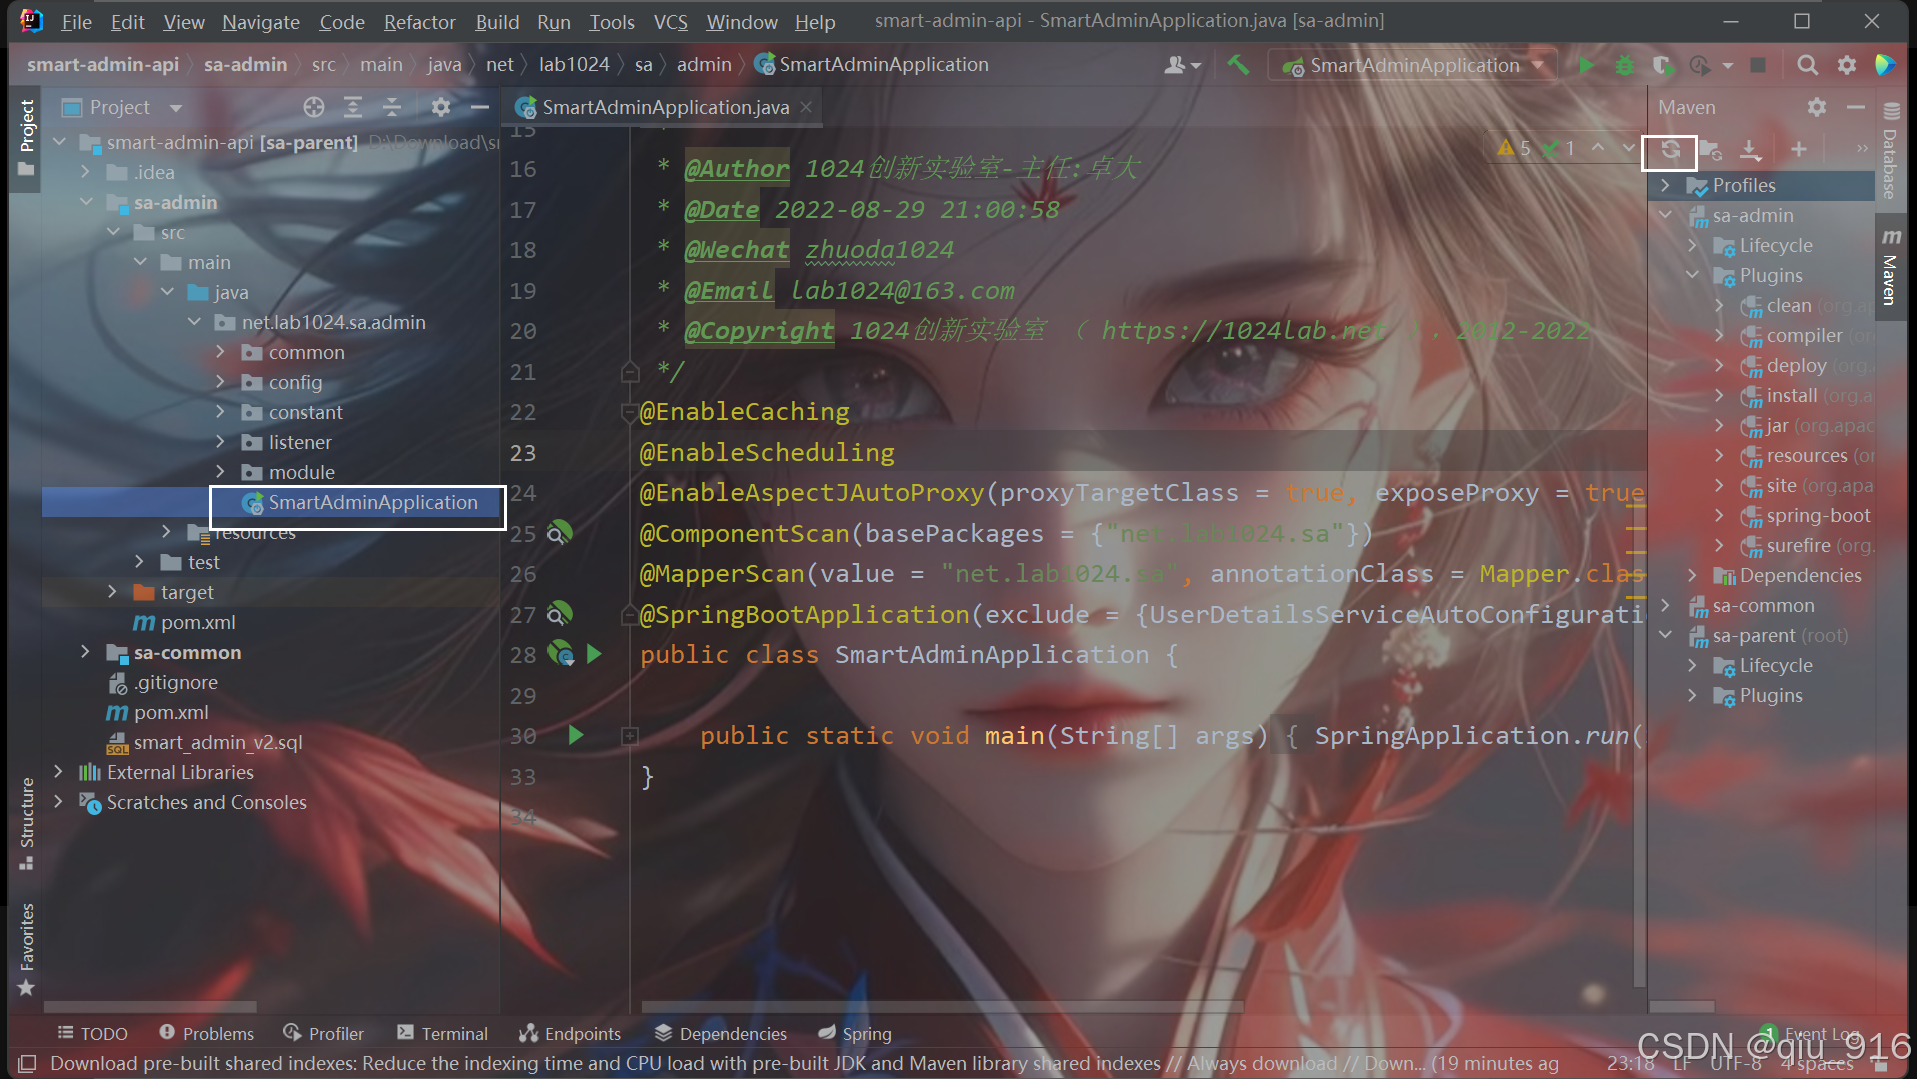This screenshot has height=1079, width=1917.
Task: Expand the Dependencies node in Maven panel
Action: pos(1691,575)
